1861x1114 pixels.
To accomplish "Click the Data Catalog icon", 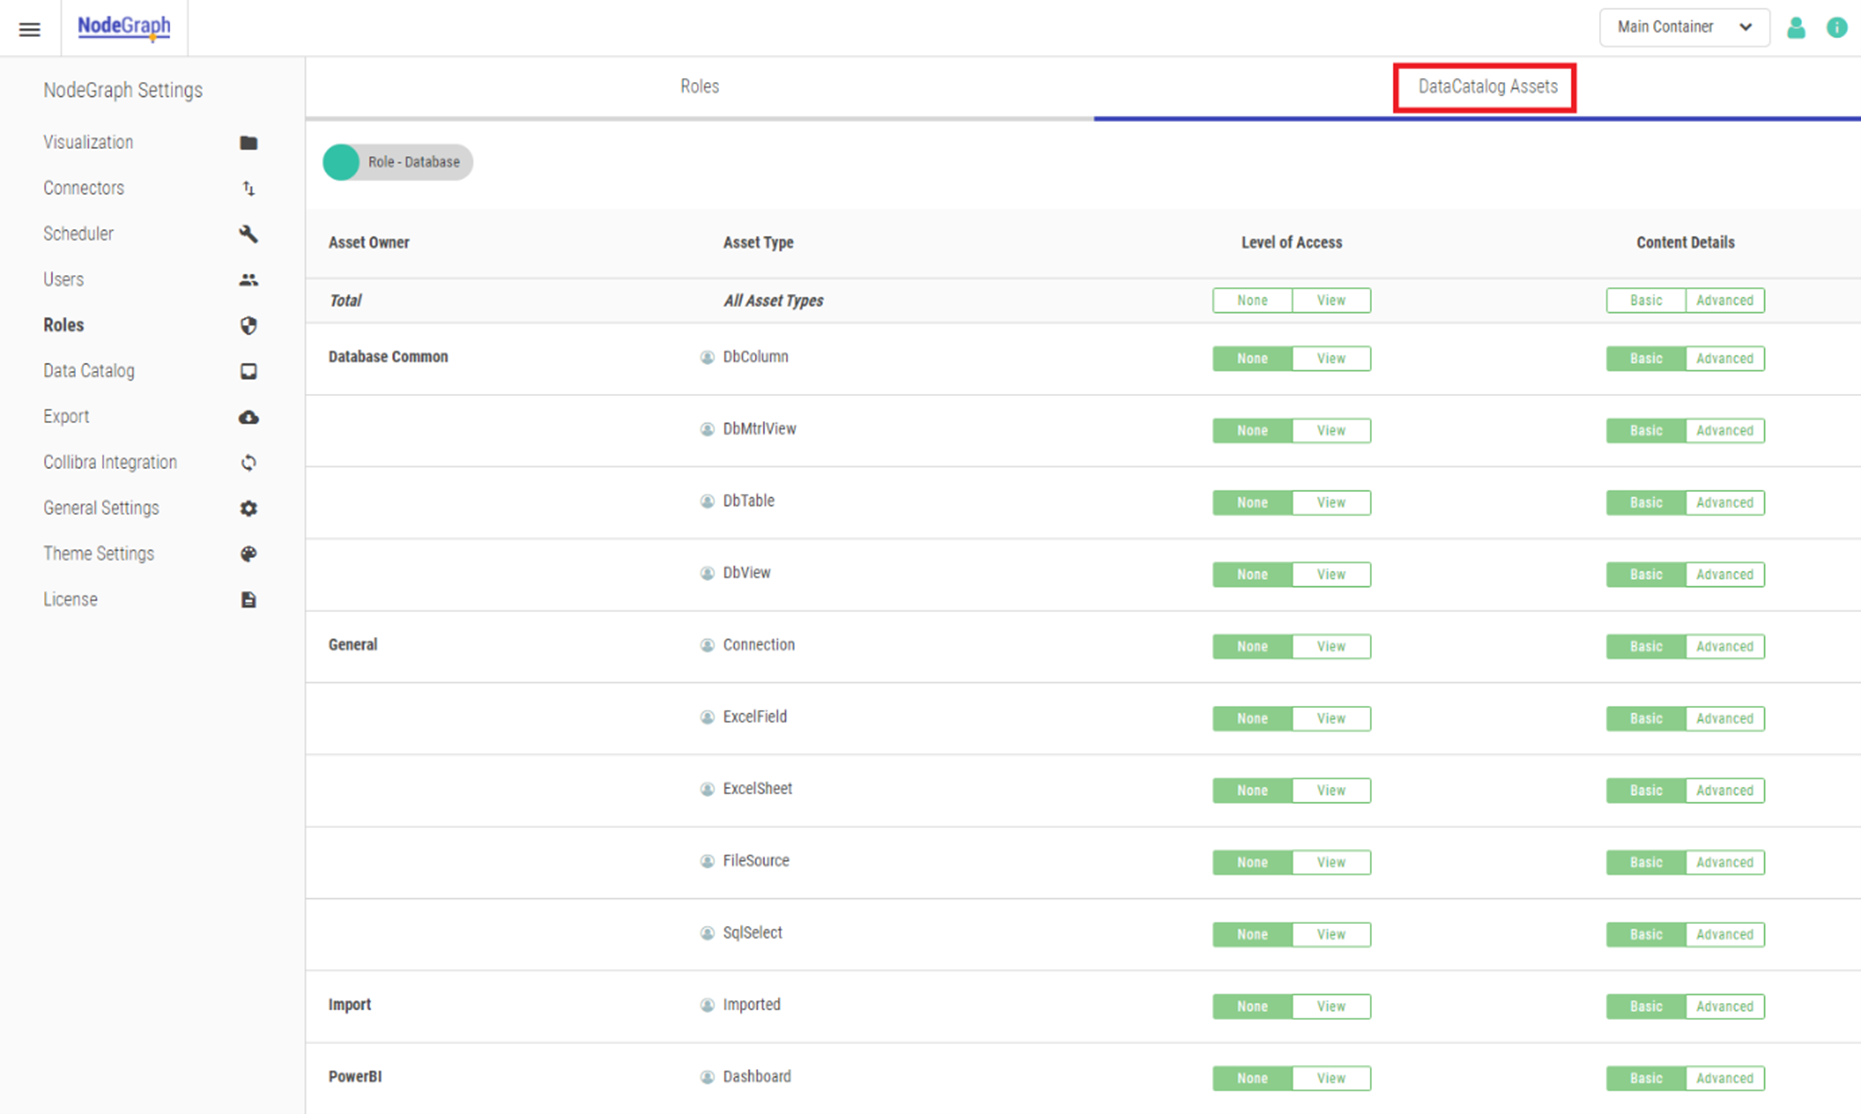I will pos(249,371).
